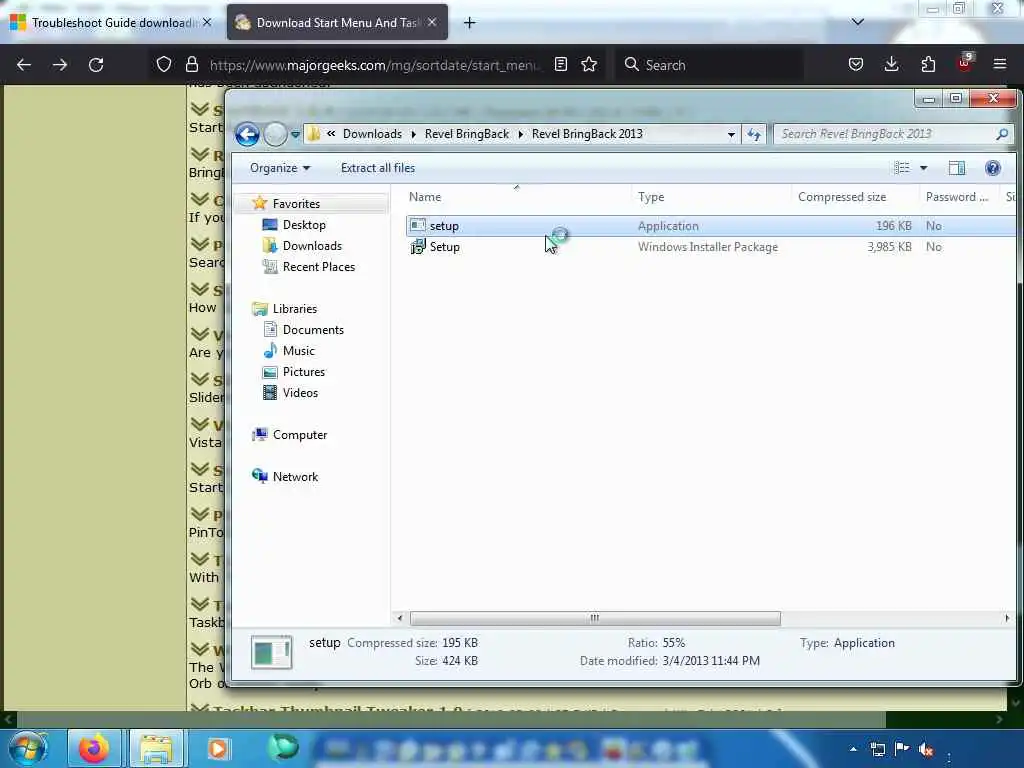Viewport: 1024px width, 768px height.
Task: Switch to Troubleshoot Guide tab
Action: 111,22
